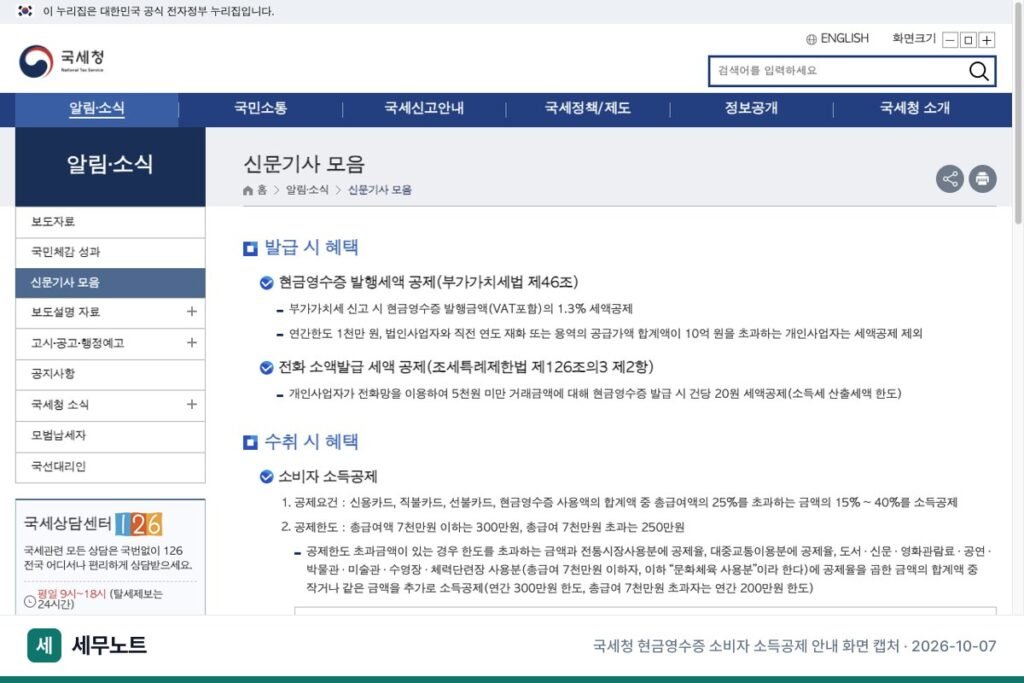Click the 발급 시 혜택 heading
Image resolution: width=1024 pixels, height=683 pixels.
(311, 247)
